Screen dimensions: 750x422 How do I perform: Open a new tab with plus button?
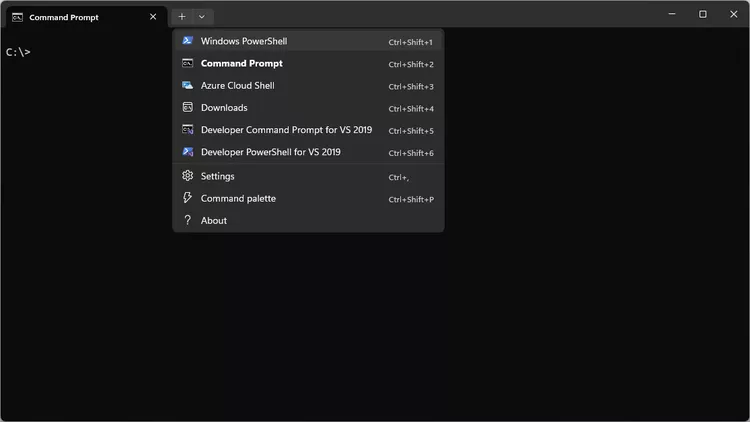pos(182,17)
